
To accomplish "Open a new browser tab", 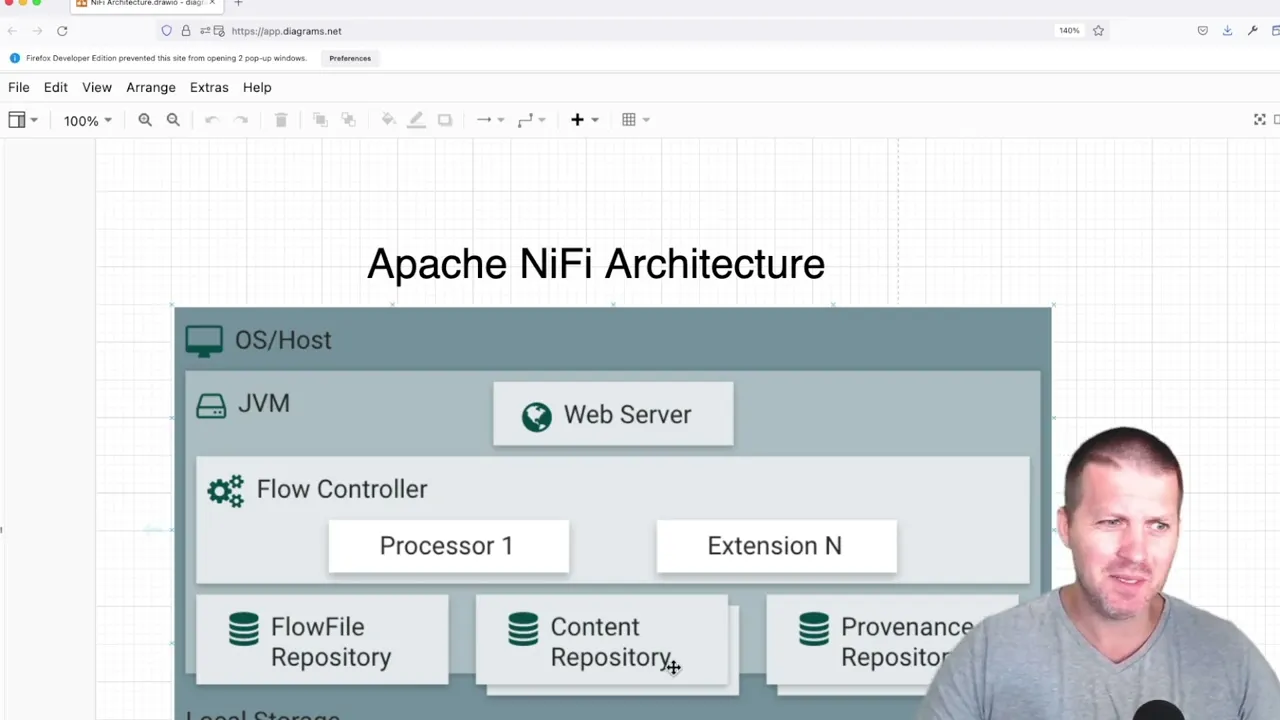I will pos(238,3).
